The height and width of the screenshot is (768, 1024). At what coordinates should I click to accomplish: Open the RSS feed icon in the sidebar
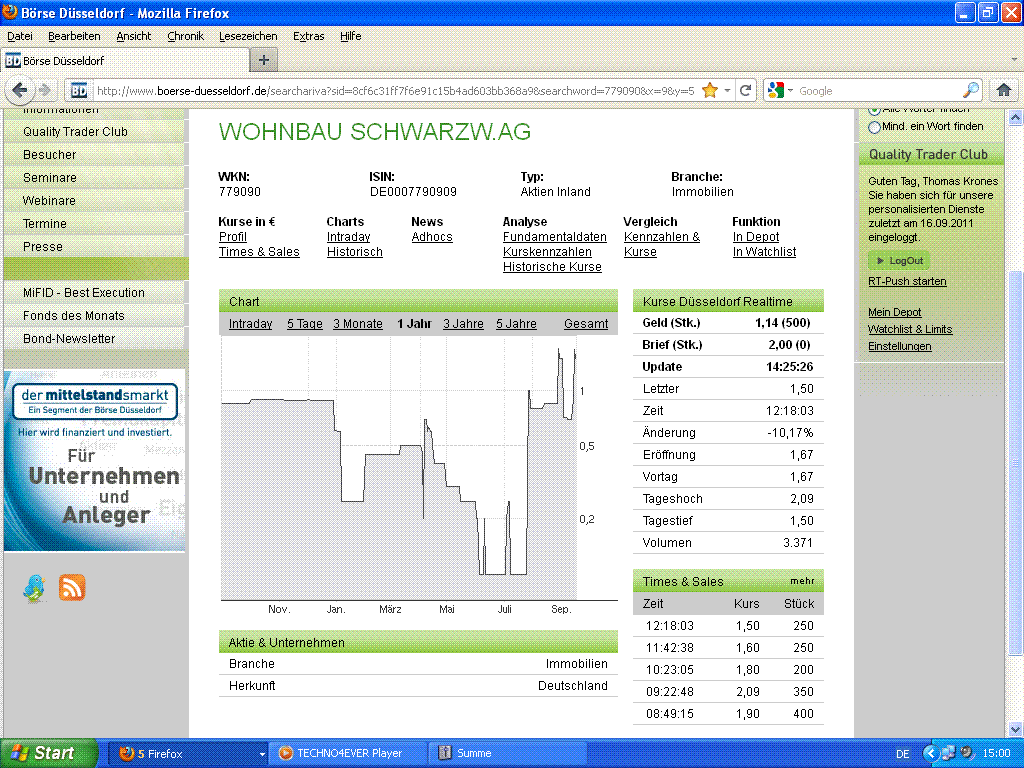click(72, 590)
